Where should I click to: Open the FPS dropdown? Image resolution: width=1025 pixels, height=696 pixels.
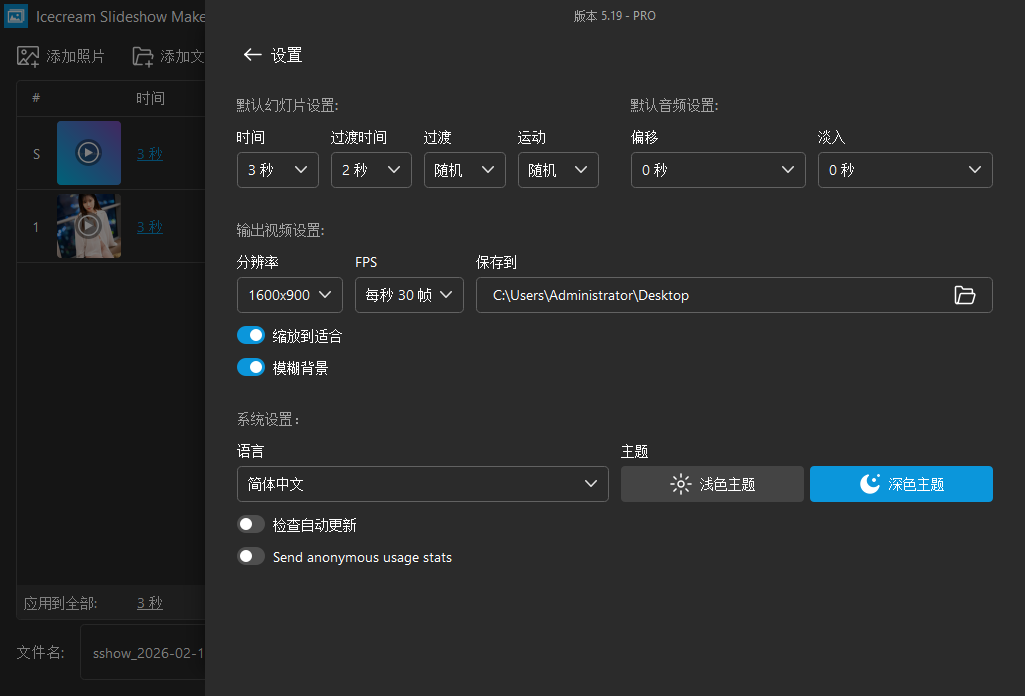click(408, 295)
